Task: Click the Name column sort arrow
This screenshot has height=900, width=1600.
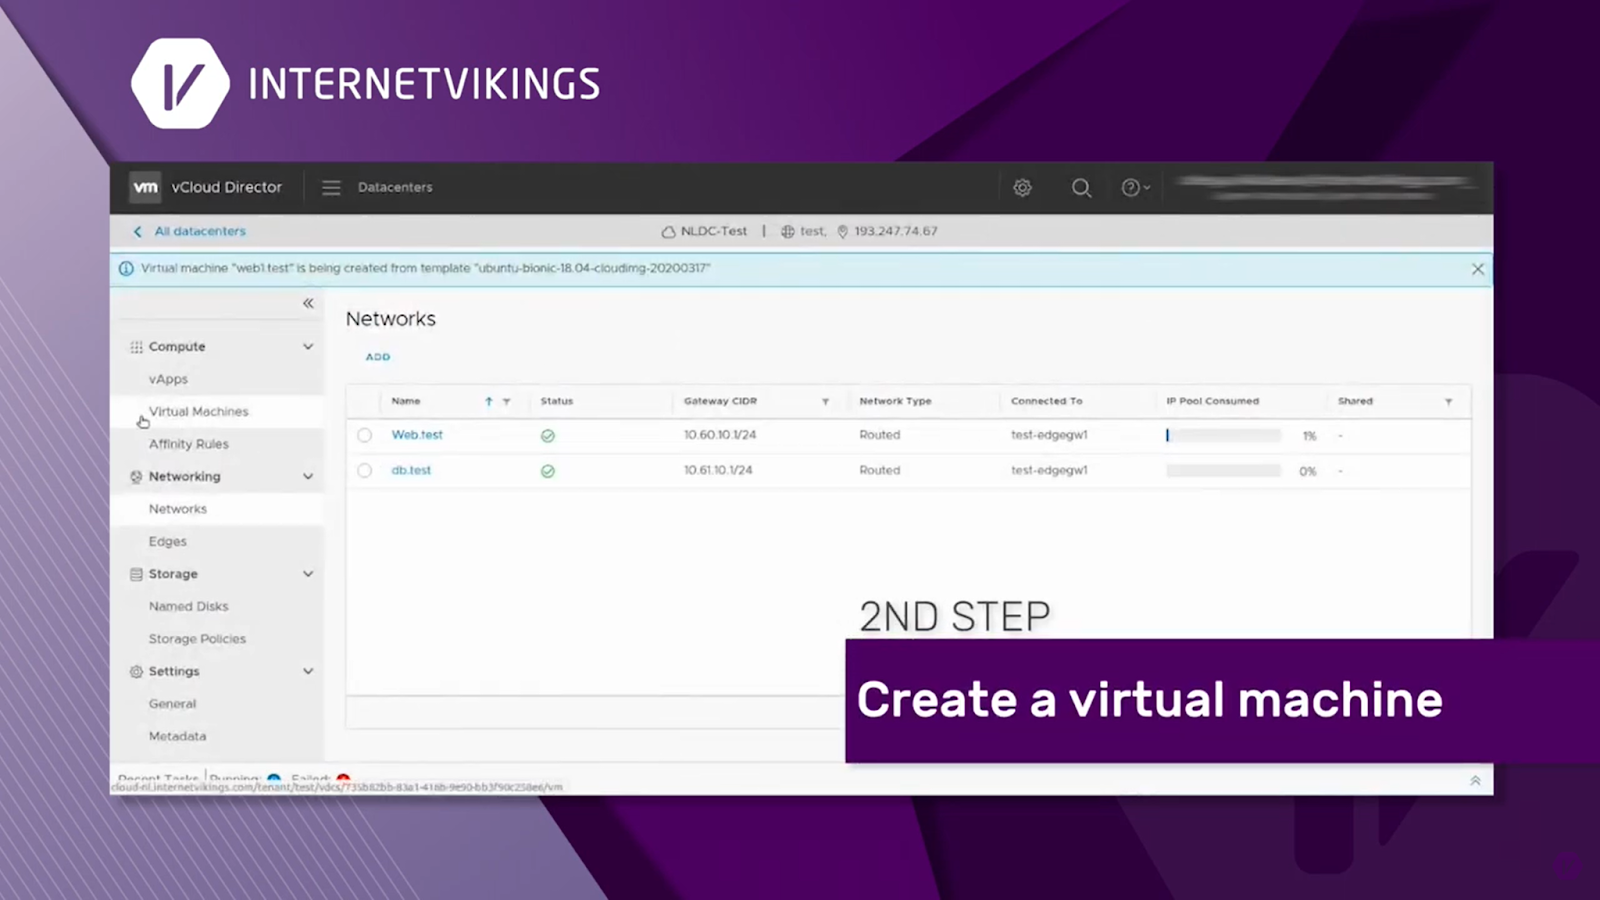Action: pos(489,401)
